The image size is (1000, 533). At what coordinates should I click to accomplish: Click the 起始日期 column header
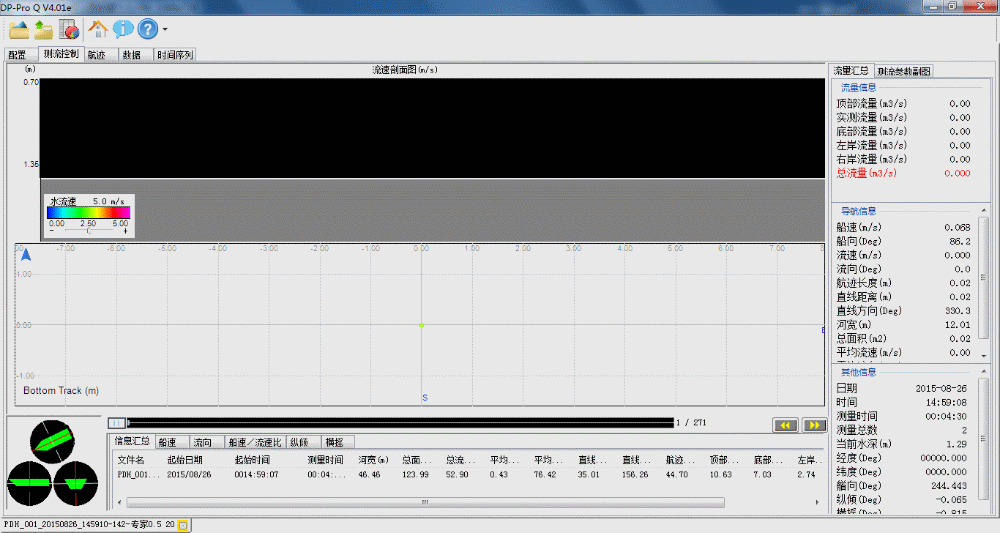[x=185, y=460]
